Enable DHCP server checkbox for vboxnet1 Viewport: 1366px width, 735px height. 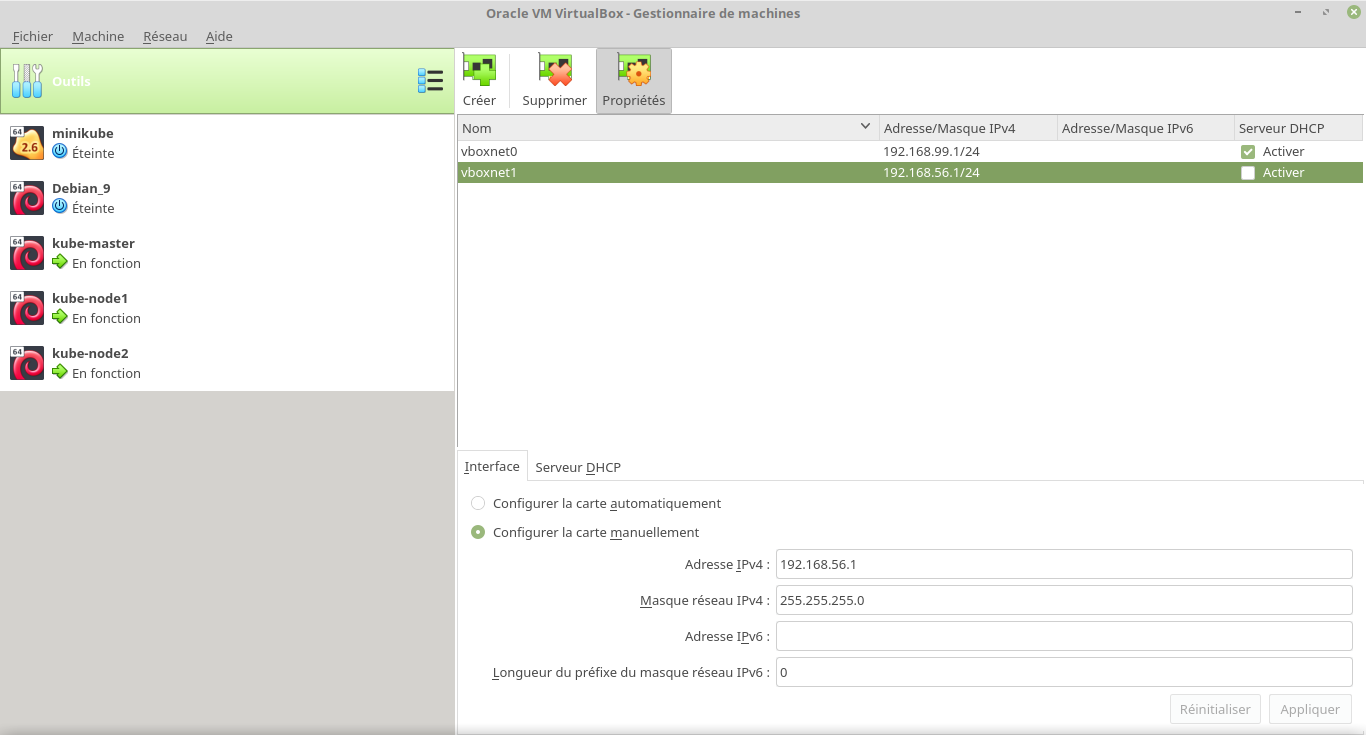point(1248,173)
